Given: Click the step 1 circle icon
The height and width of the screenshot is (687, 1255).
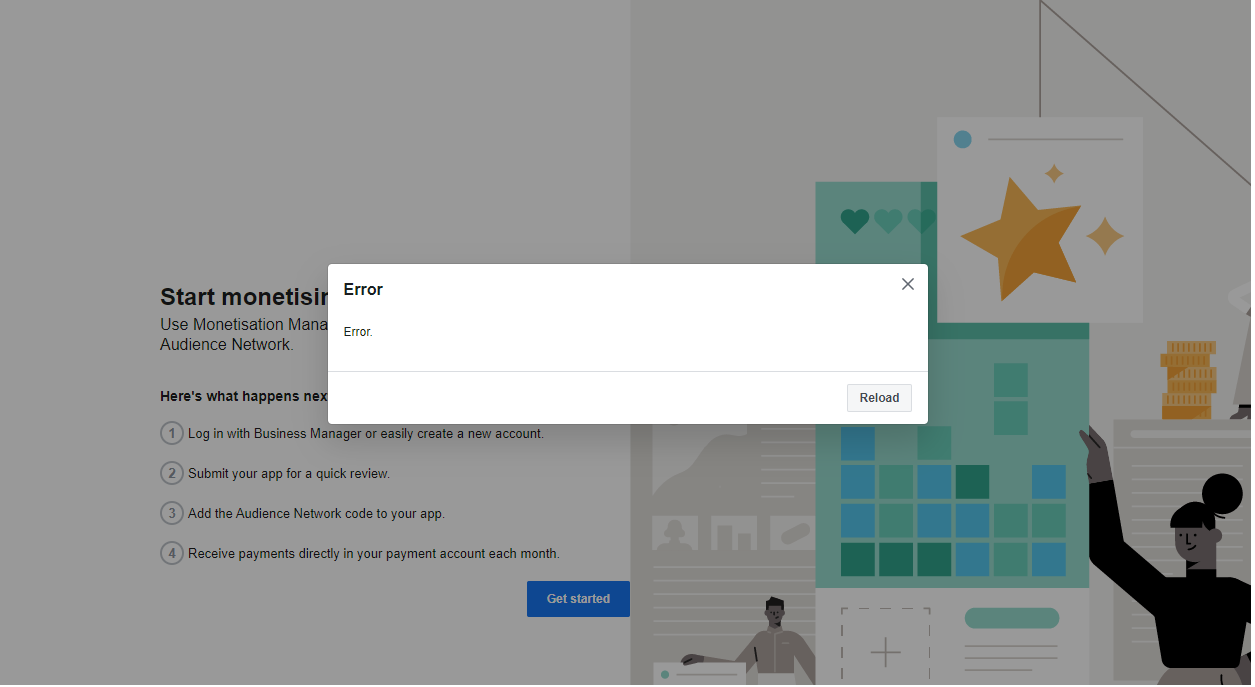Looking at the screenshot, I should (x=172, y=434).
